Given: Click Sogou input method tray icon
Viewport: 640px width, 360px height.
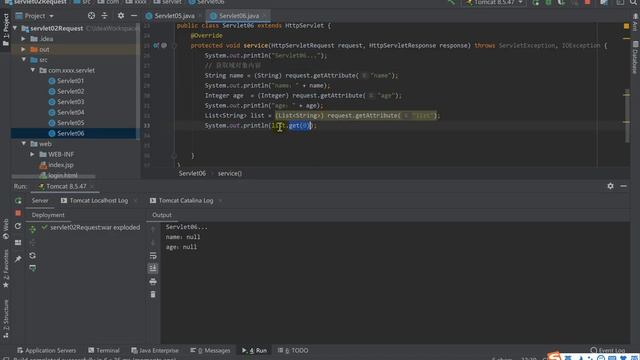Looking at the screenshot, I should pos(554,356).
